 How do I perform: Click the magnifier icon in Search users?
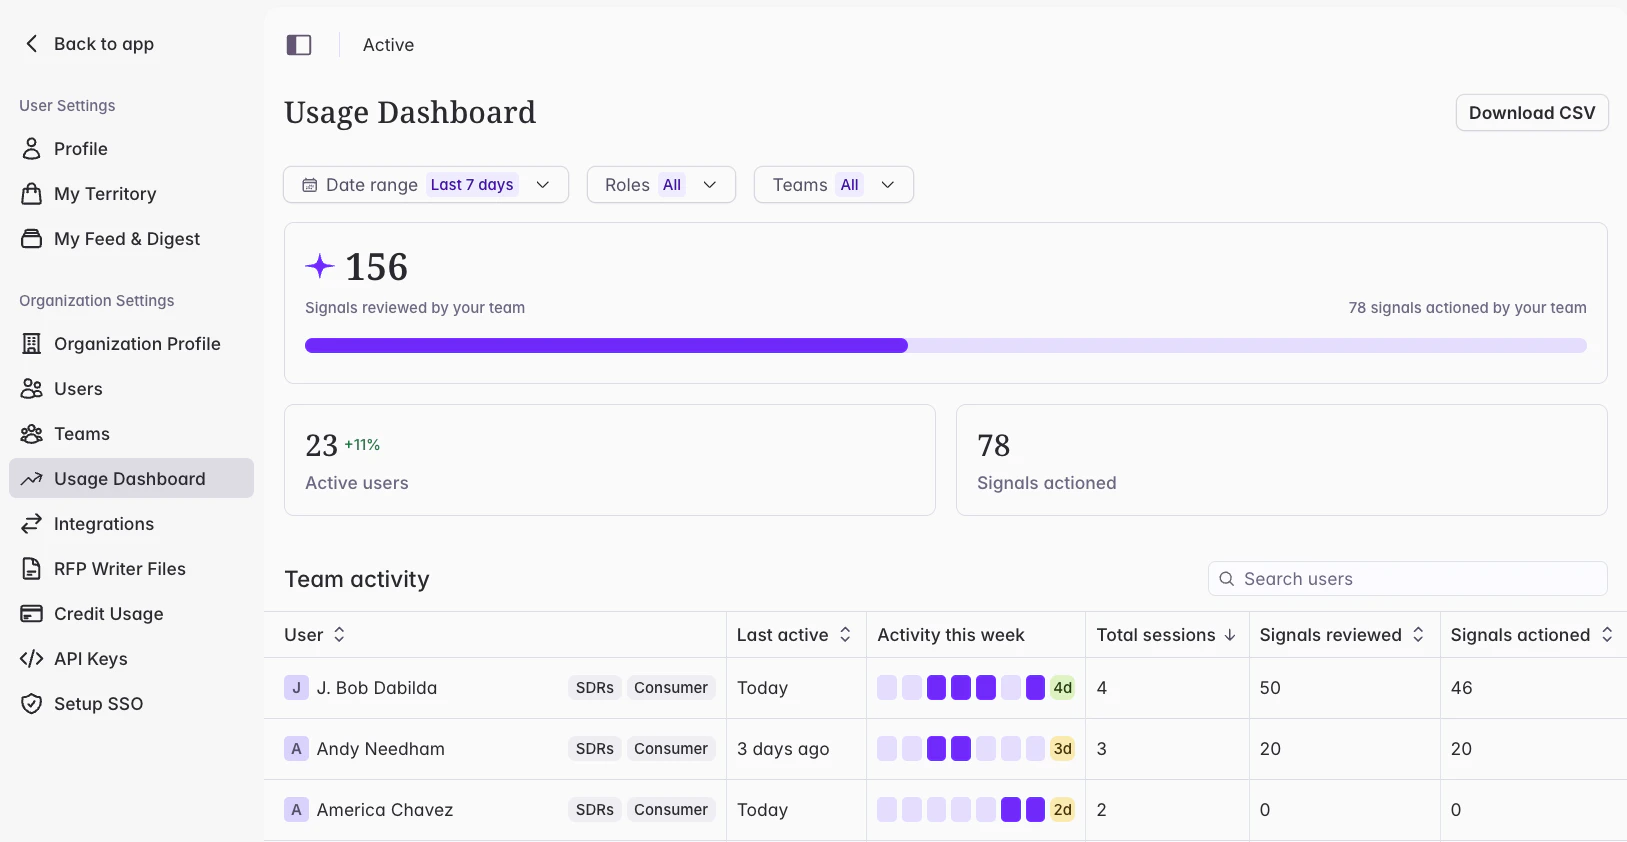click(x=1227, y=579)
